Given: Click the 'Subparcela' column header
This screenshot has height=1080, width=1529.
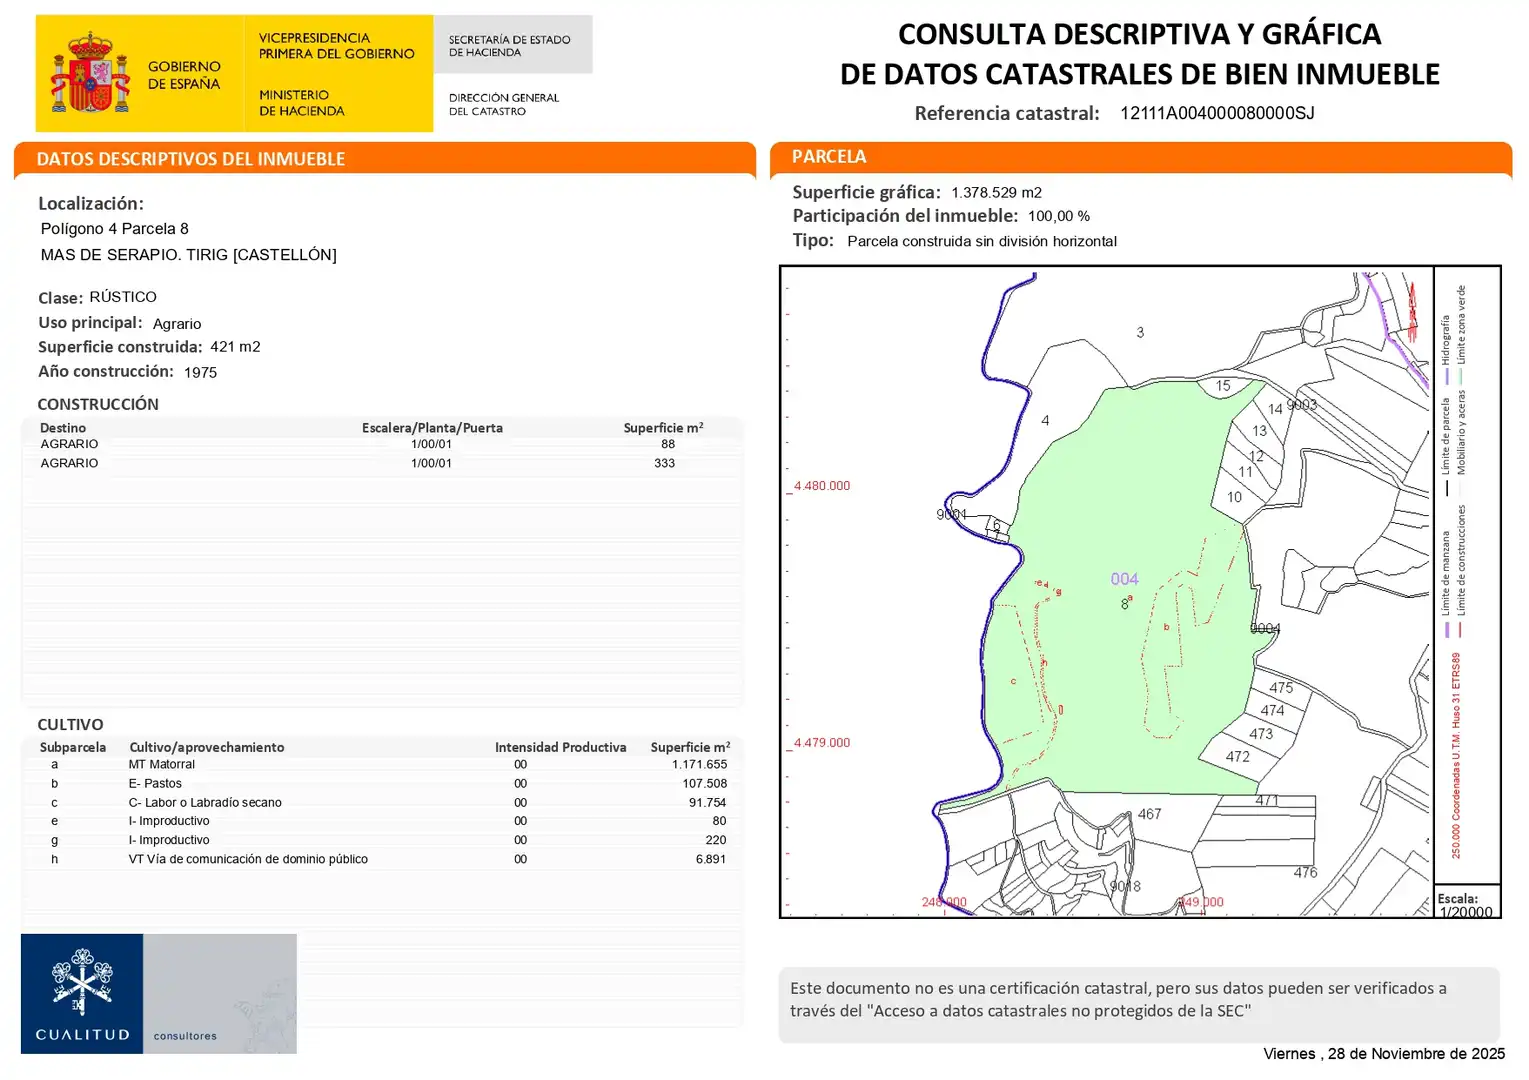Looking at the screenshot, I should tap(73, 747).
